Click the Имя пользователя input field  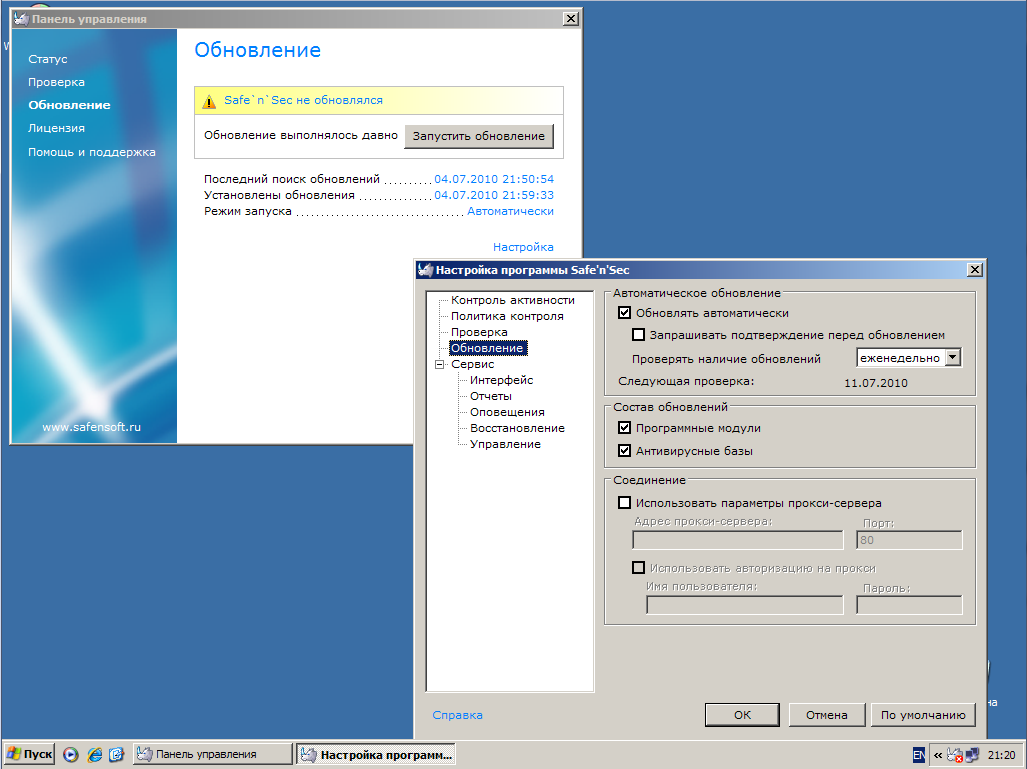(x=745, y=605)
